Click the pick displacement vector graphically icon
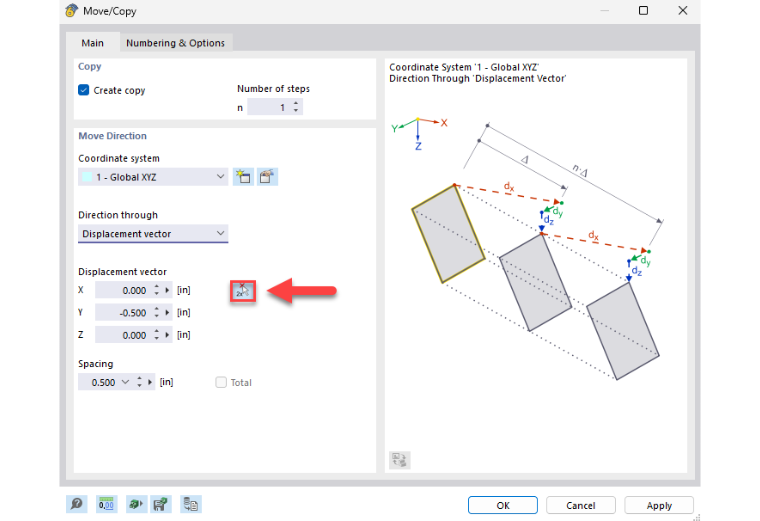Viewport: 760px width, 521px height. point(243,291)
